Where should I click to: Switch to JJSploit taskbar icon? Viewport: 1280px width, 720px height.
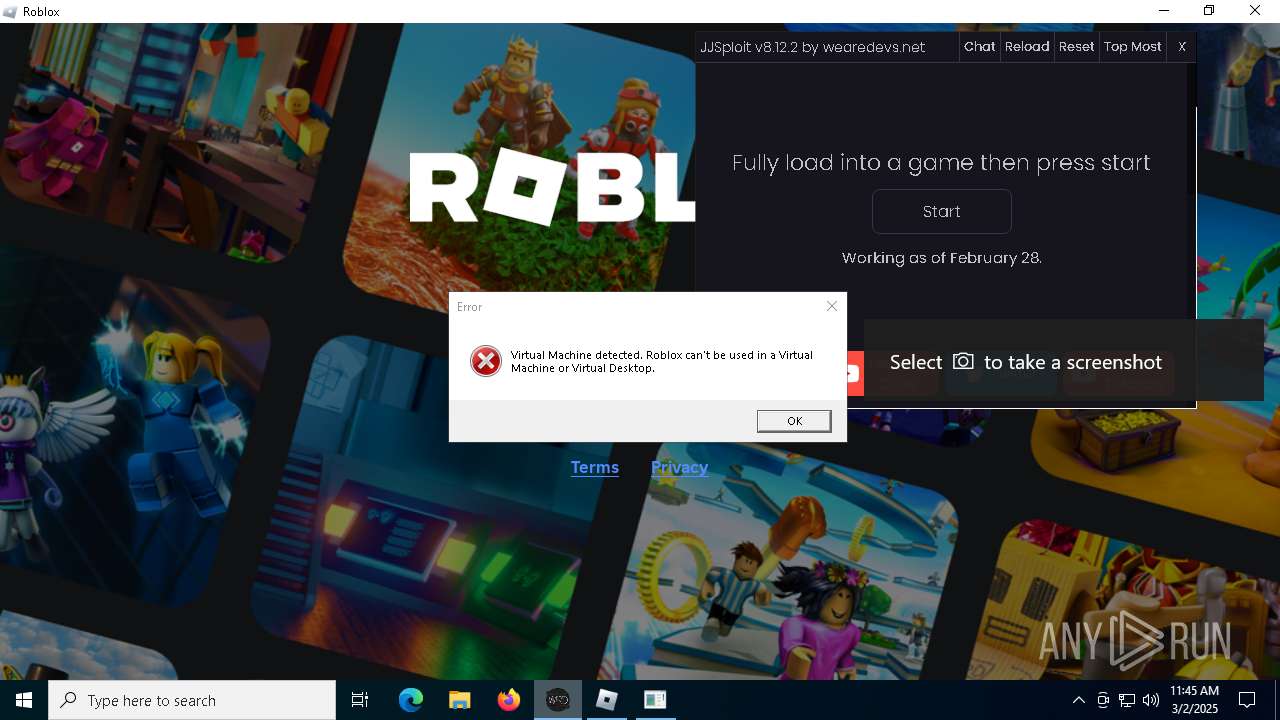558,700
